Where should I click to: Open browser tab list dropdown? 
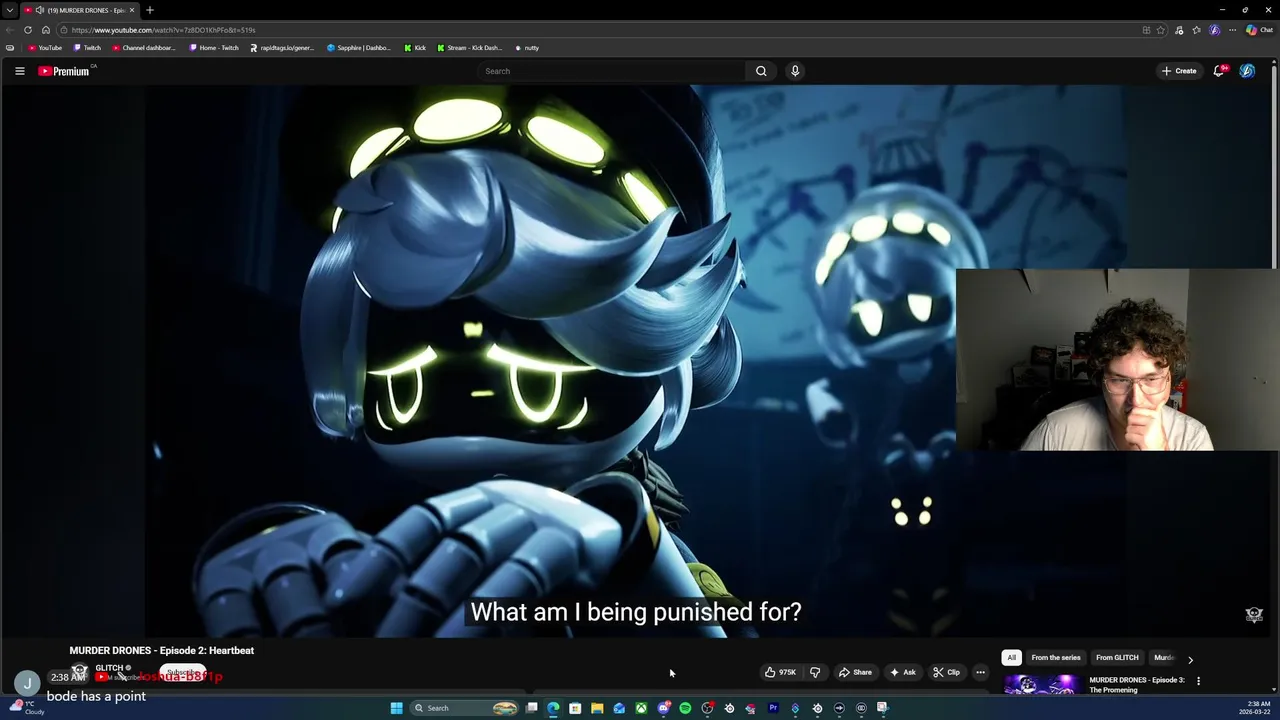point(9,10)
